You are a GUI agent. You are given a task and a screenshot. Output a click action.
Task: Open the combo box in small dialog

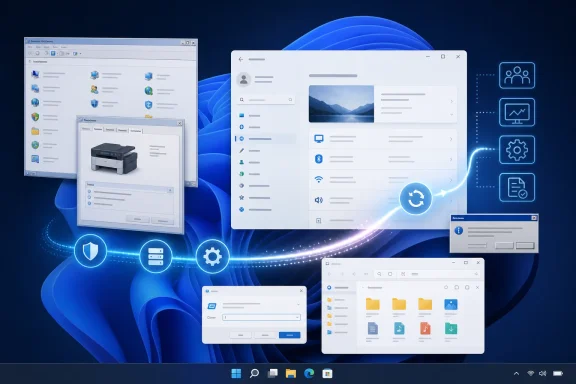(x=262, y=317)
